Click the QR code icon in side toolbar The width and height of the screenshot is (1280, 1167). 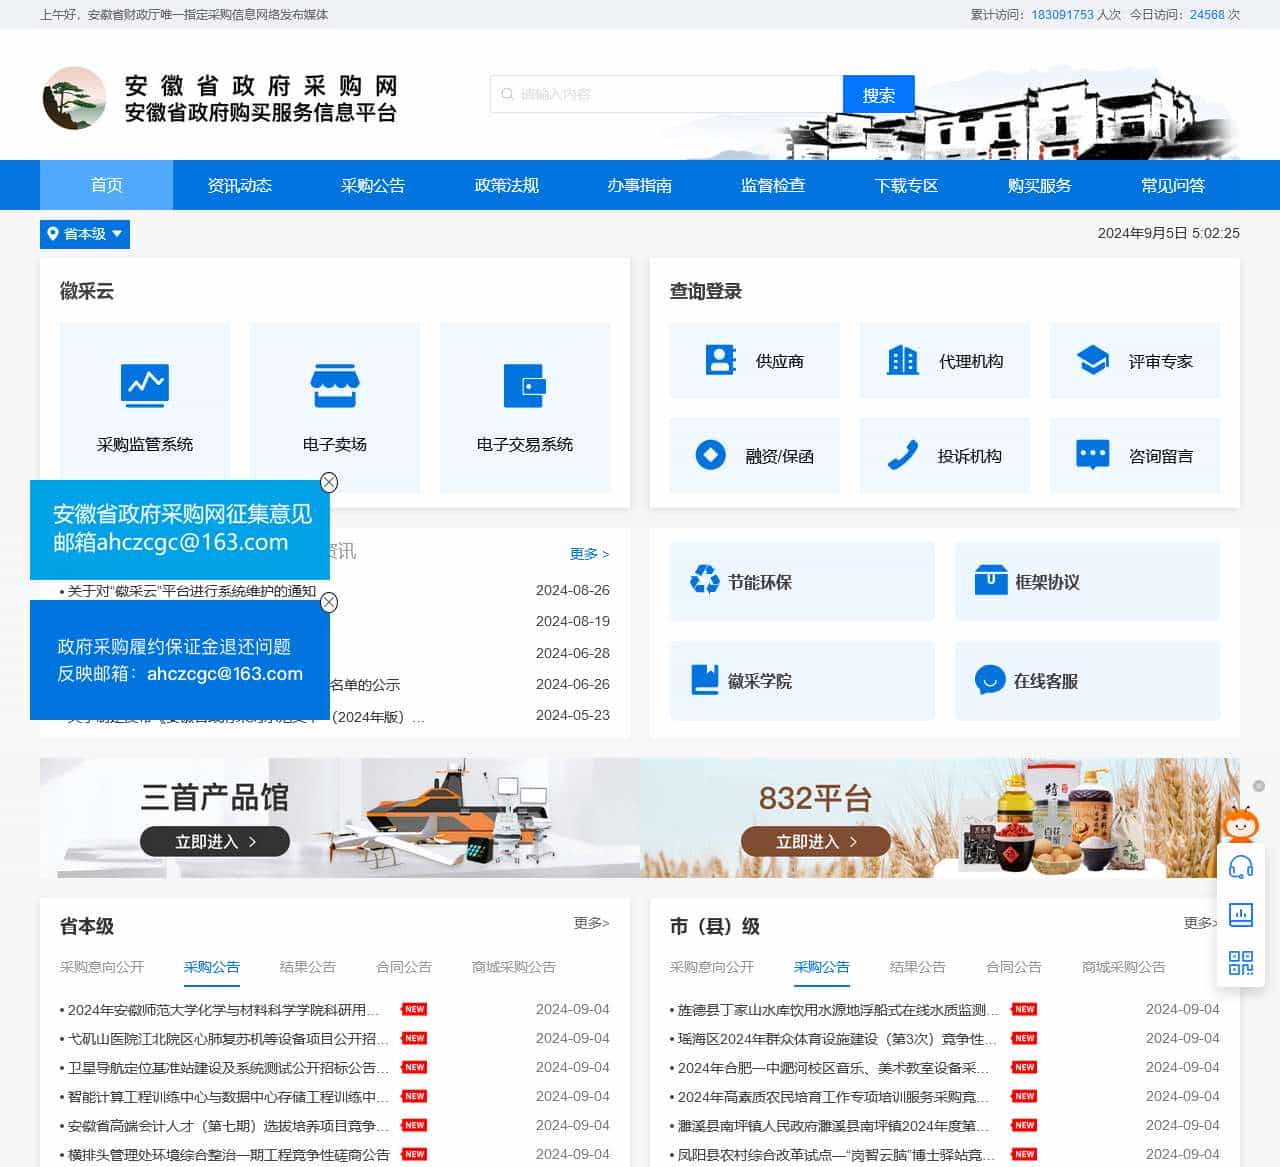pyautogui.click(x=1241, y=963)
